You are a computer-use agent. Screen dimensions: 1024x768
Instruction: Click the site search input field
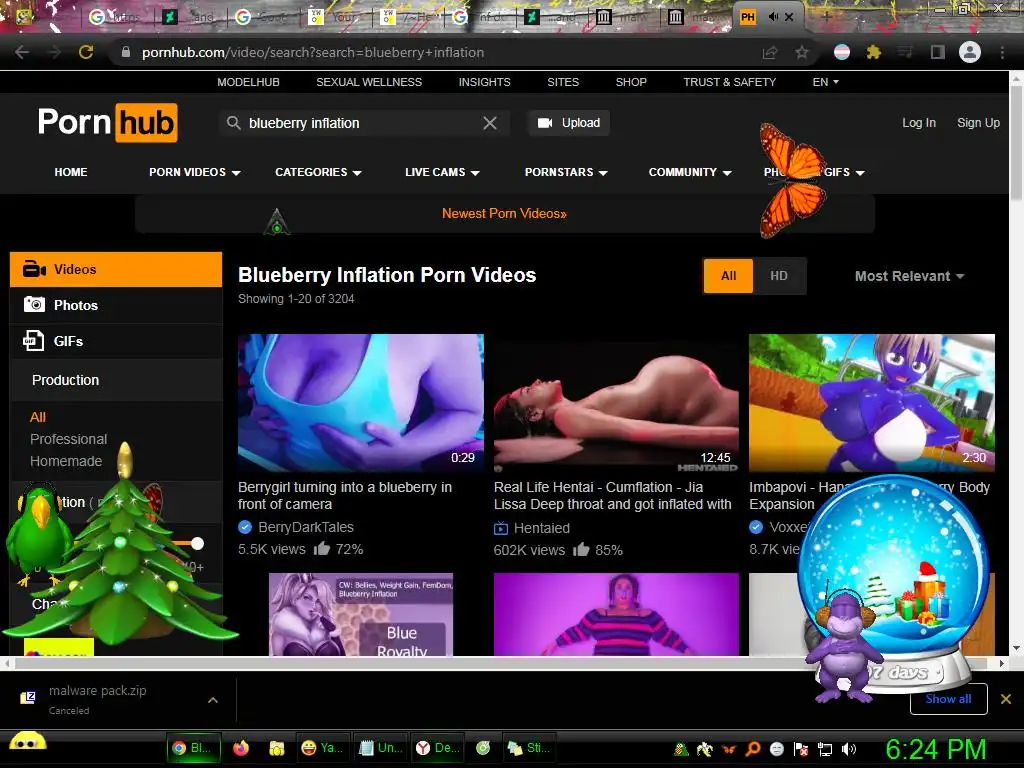pos(363,123)
